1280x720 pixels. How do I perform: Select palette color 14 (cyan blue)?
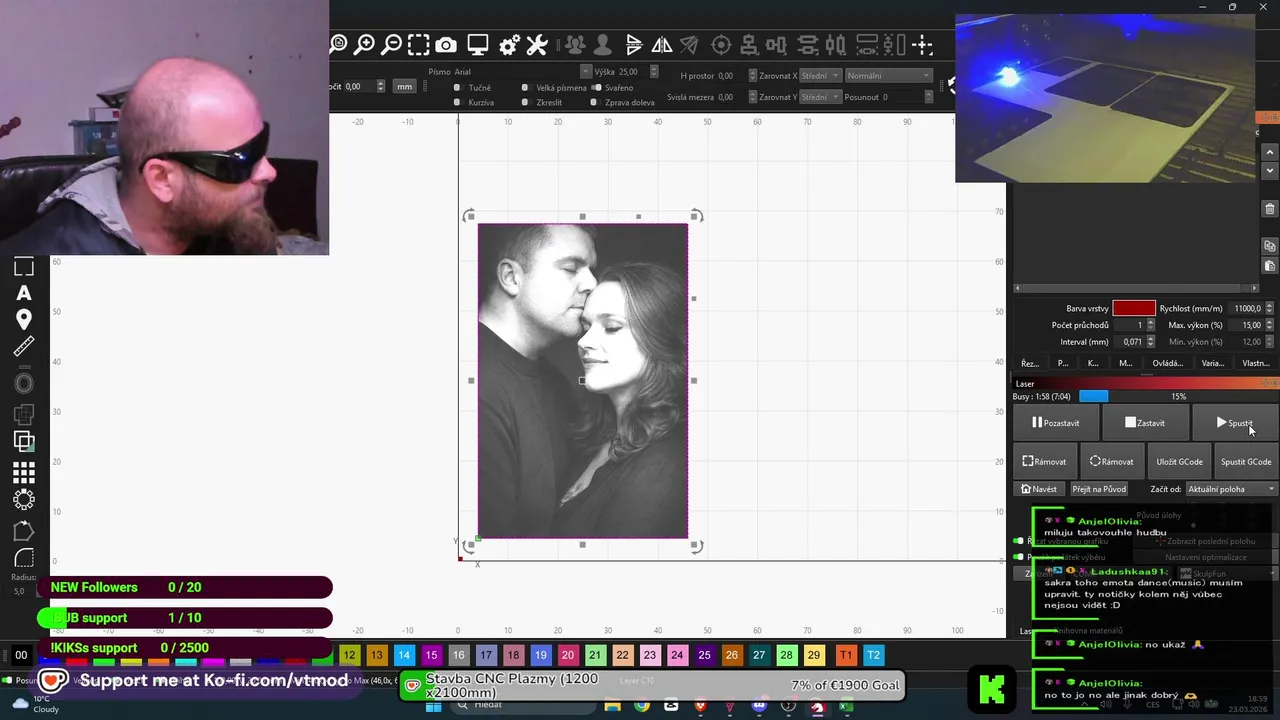tap(404, 655)
